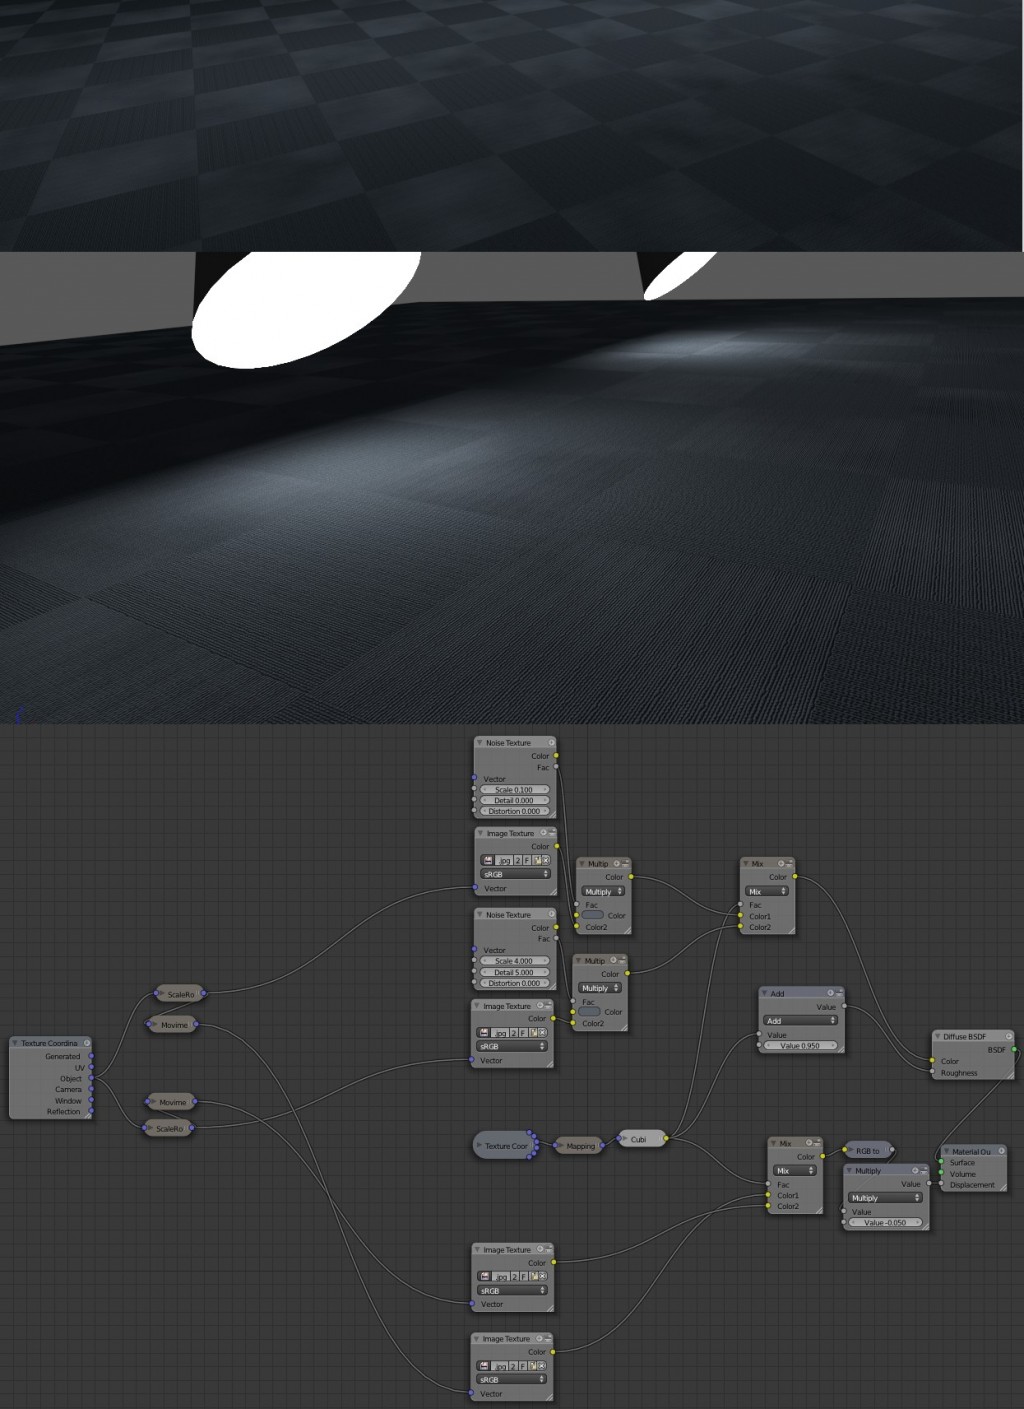The height and width of the screenshot is (1409, 1024).
Task: Click the Value -0.050 field on Multiply node
Action: (884, 1222)
